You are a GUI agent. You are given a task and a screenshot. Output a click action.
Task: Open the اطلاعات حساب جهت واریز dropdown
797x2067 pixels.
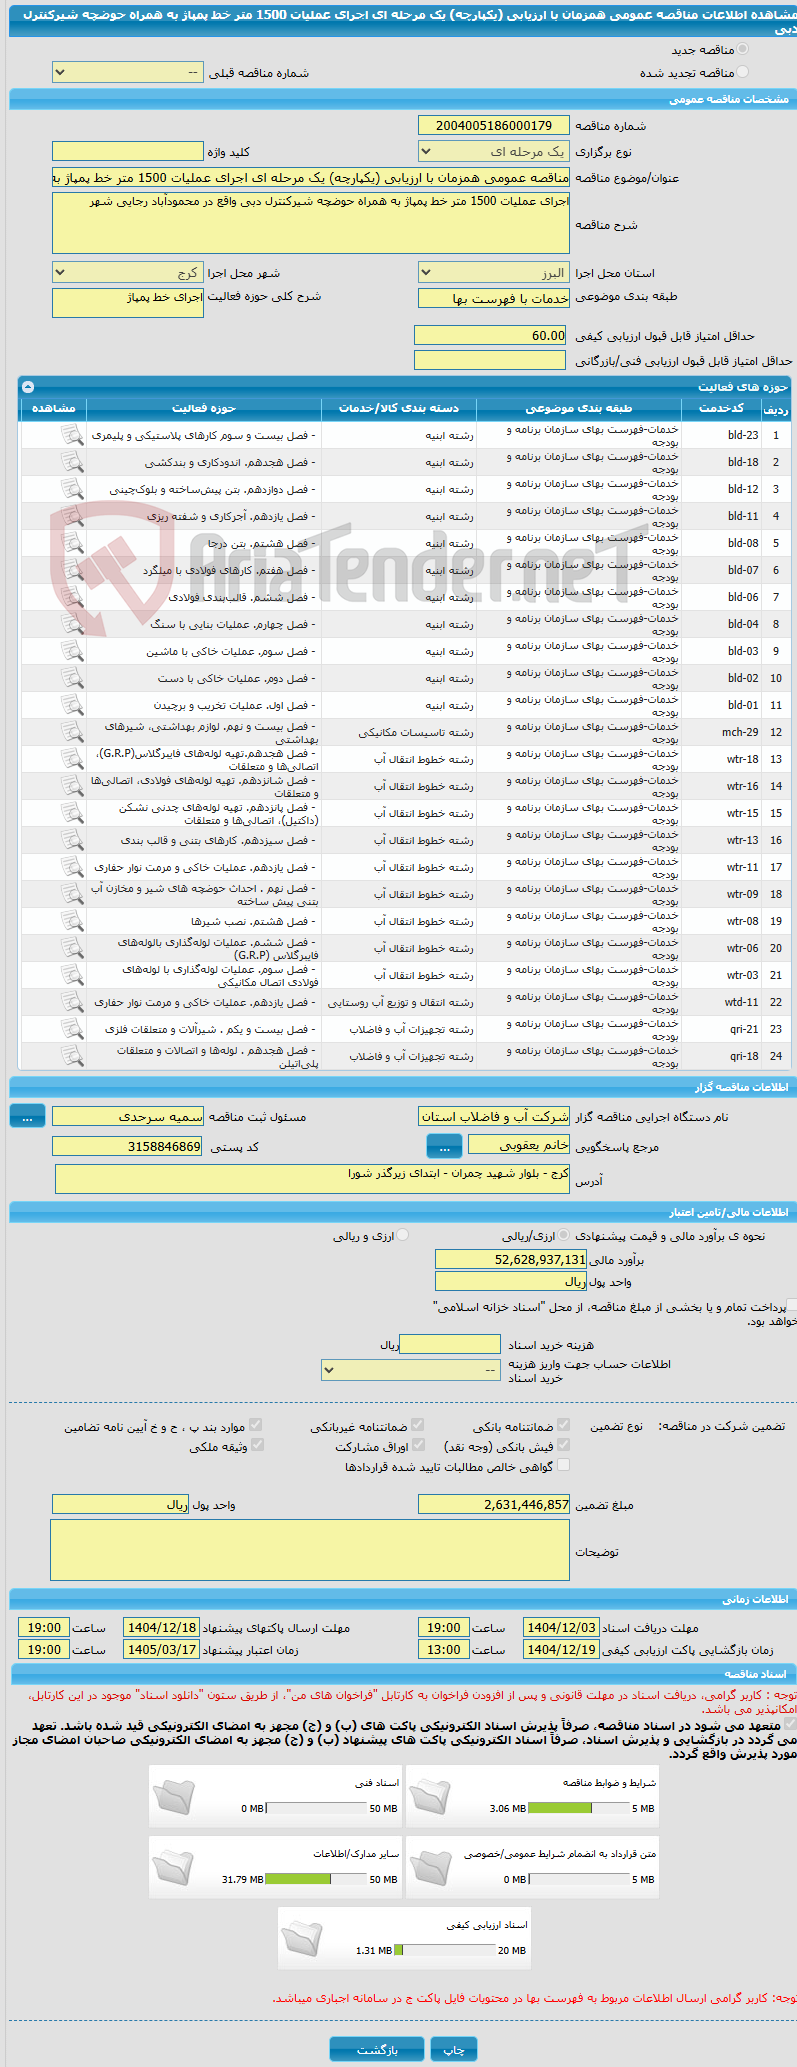[x=411, y=1370]
